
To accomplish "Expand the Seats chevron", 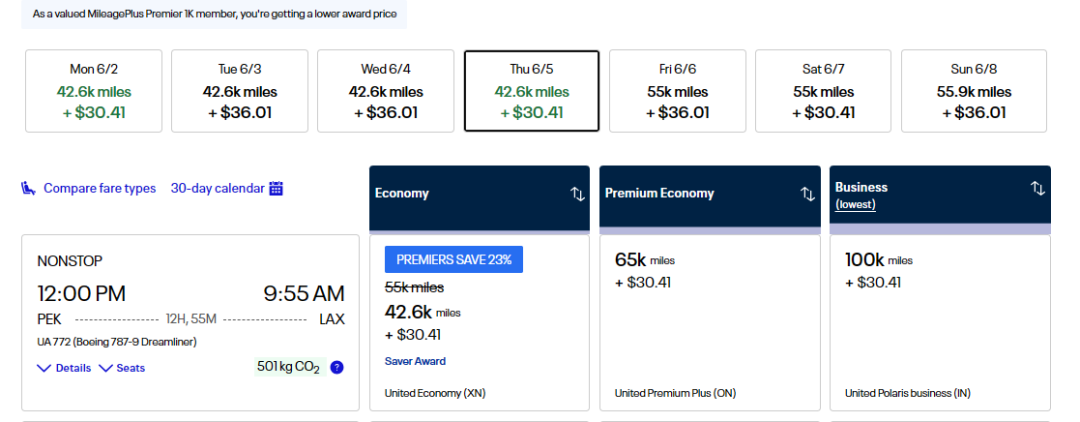I will pyautogui.click(x=105, y=368).
